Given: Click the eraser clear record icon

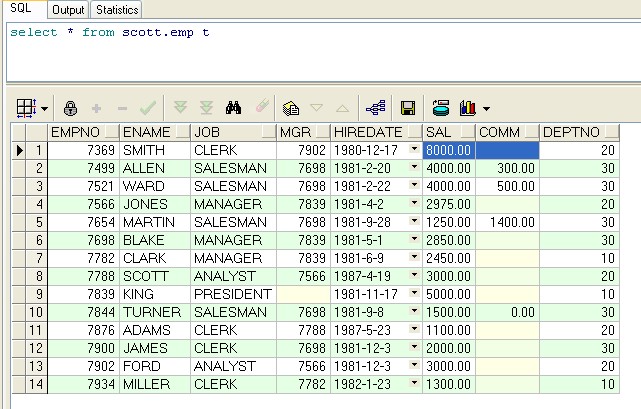Looking at the screenshot, I should [x=262, y=106].
